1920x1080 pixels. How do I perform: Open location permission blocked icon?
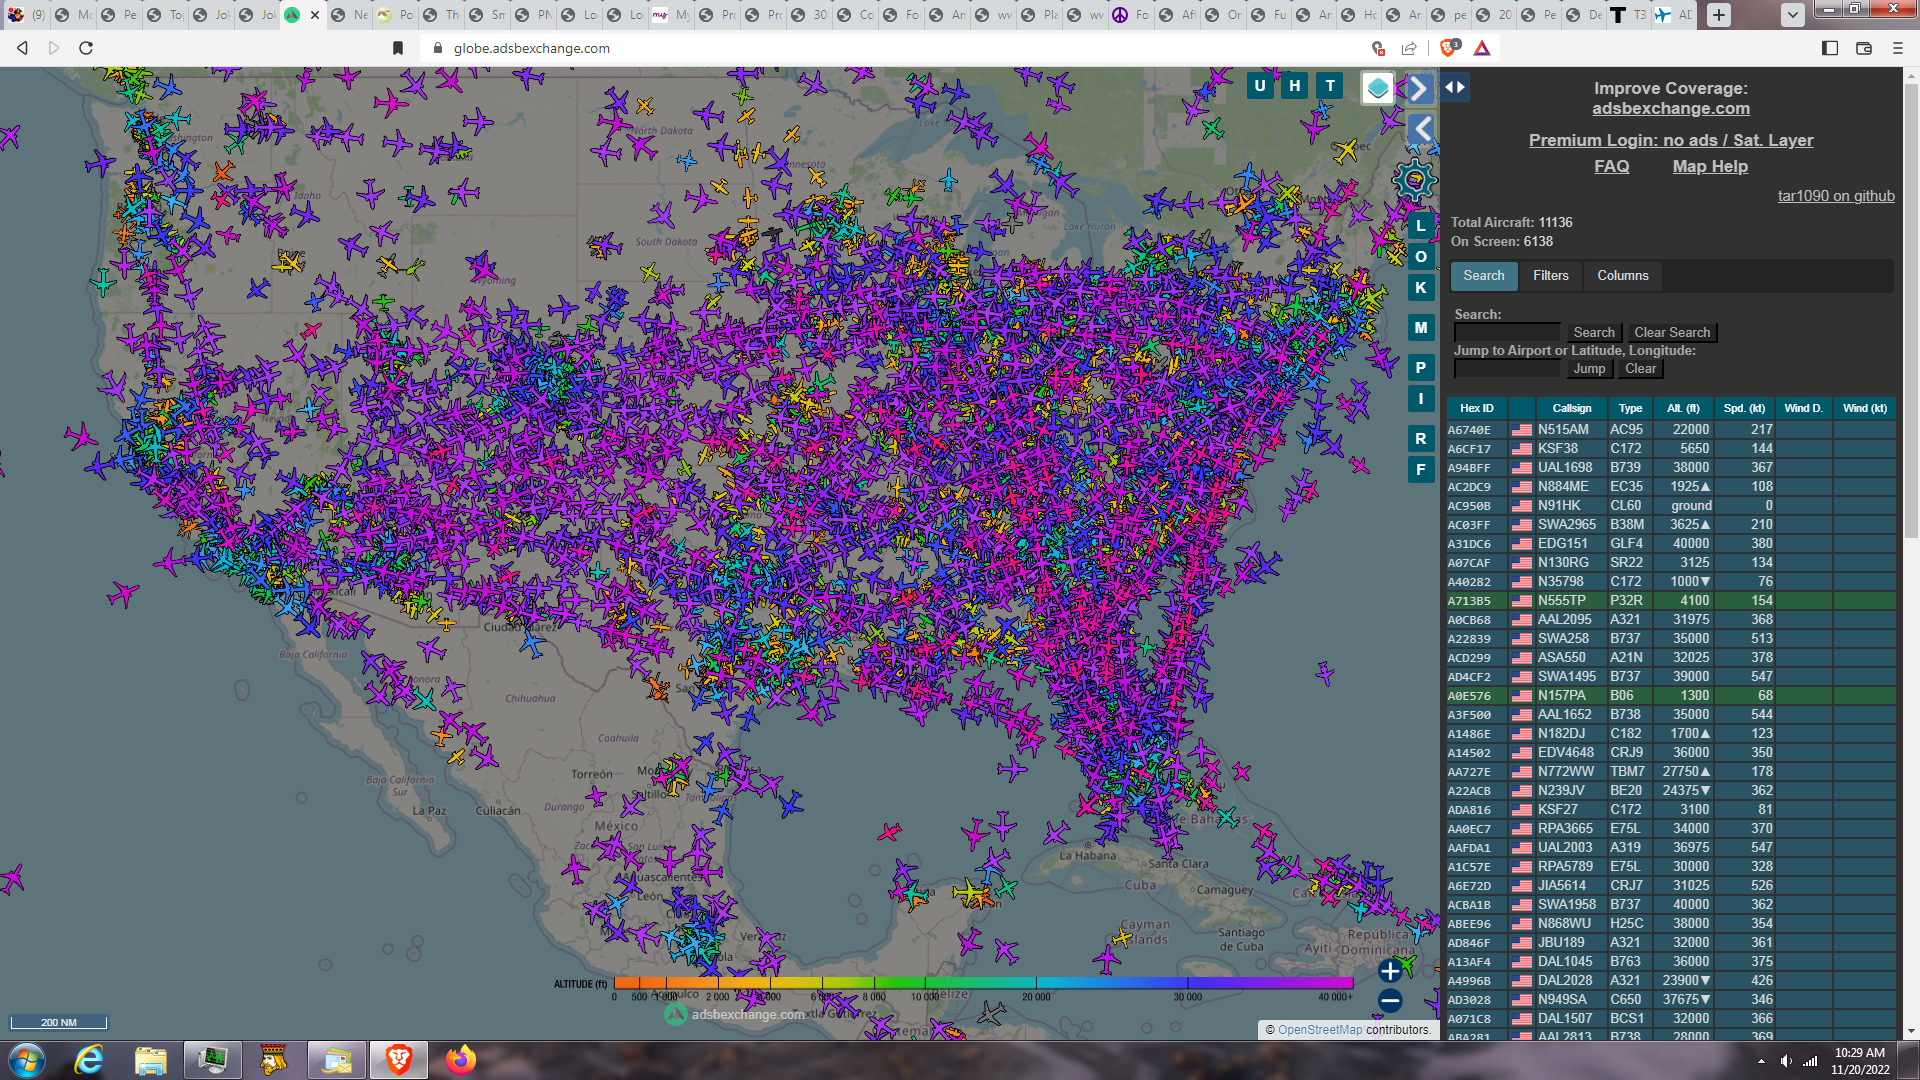click(1378, 48)
